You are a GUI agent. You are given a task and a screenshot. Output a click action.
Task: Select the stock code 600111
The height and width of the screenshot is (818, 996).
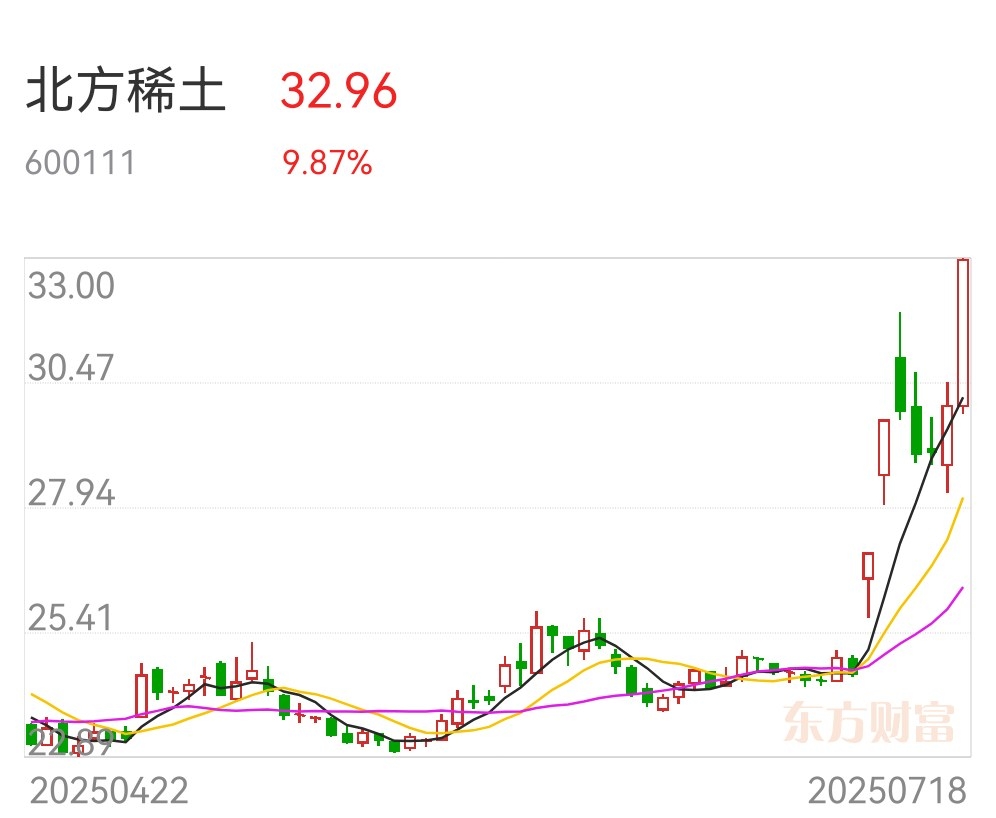[x=80, y=163]
